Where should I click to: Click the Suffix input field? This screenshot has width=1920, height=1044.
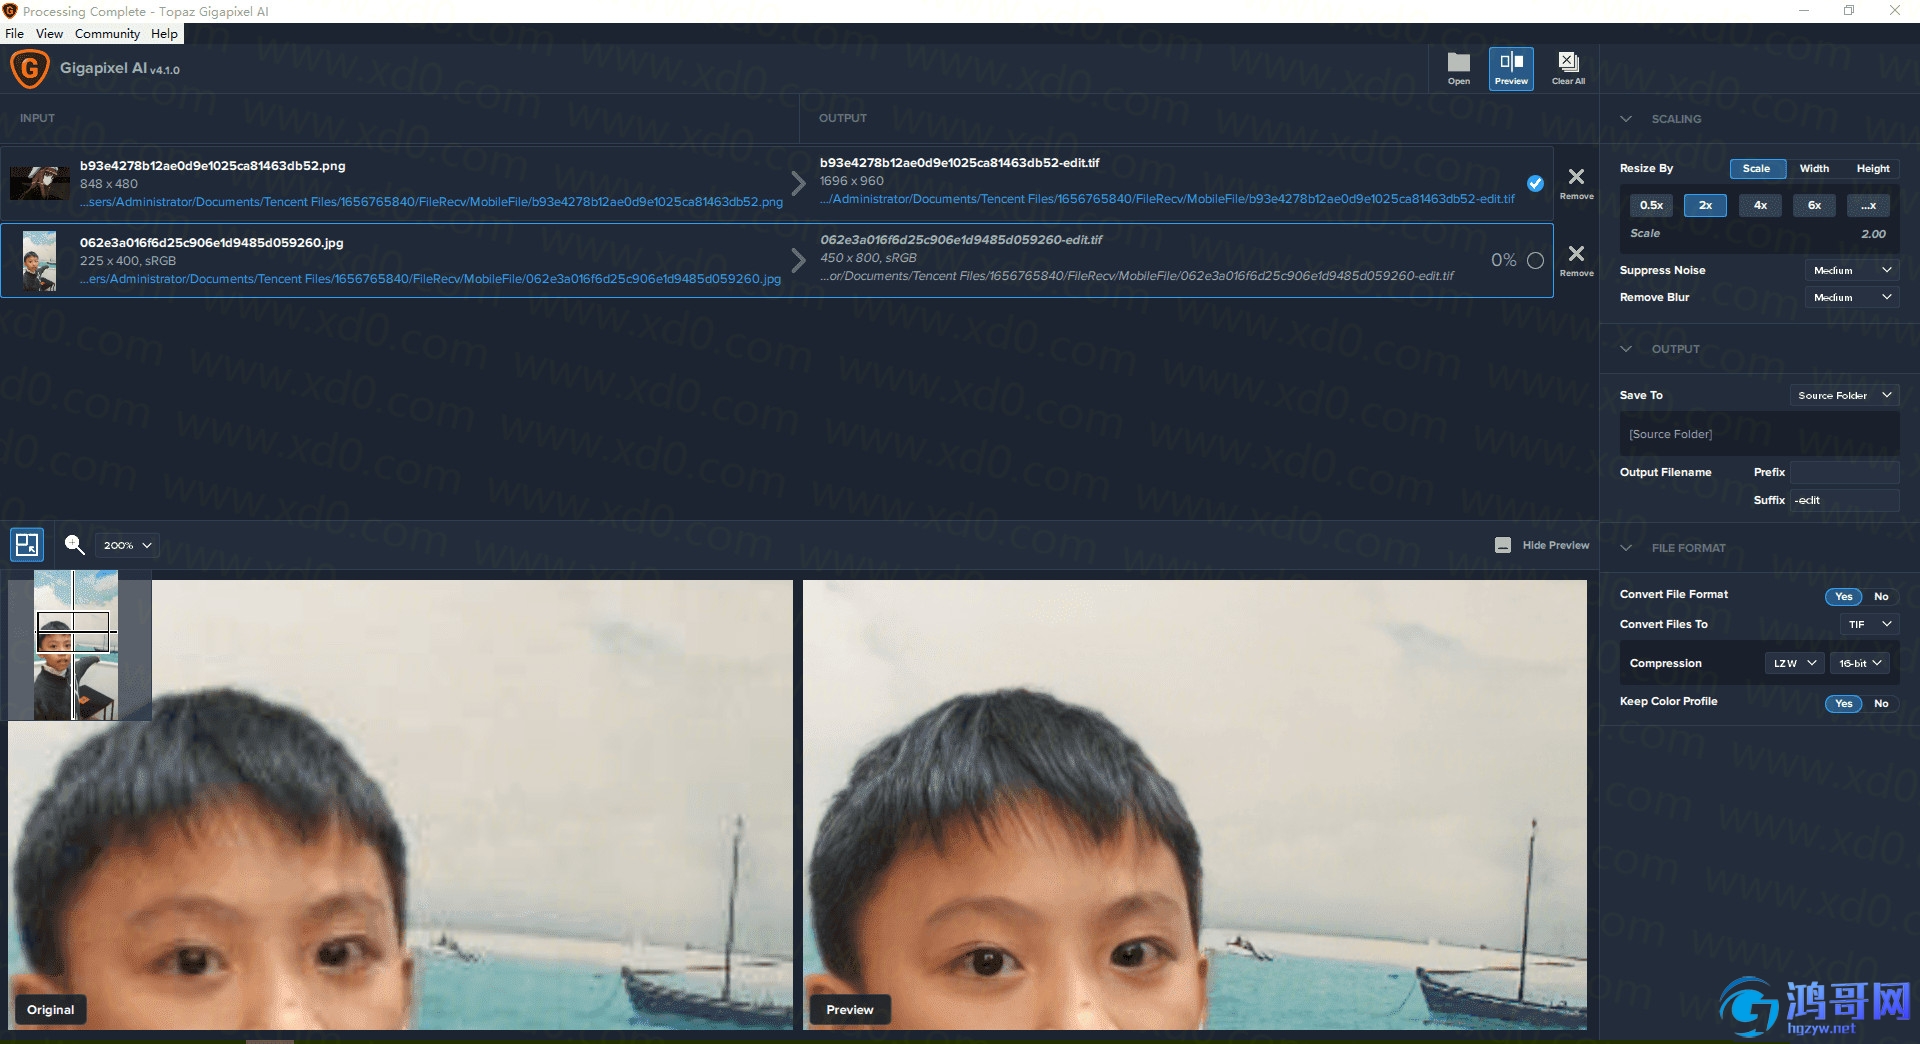pos(1844,500)
